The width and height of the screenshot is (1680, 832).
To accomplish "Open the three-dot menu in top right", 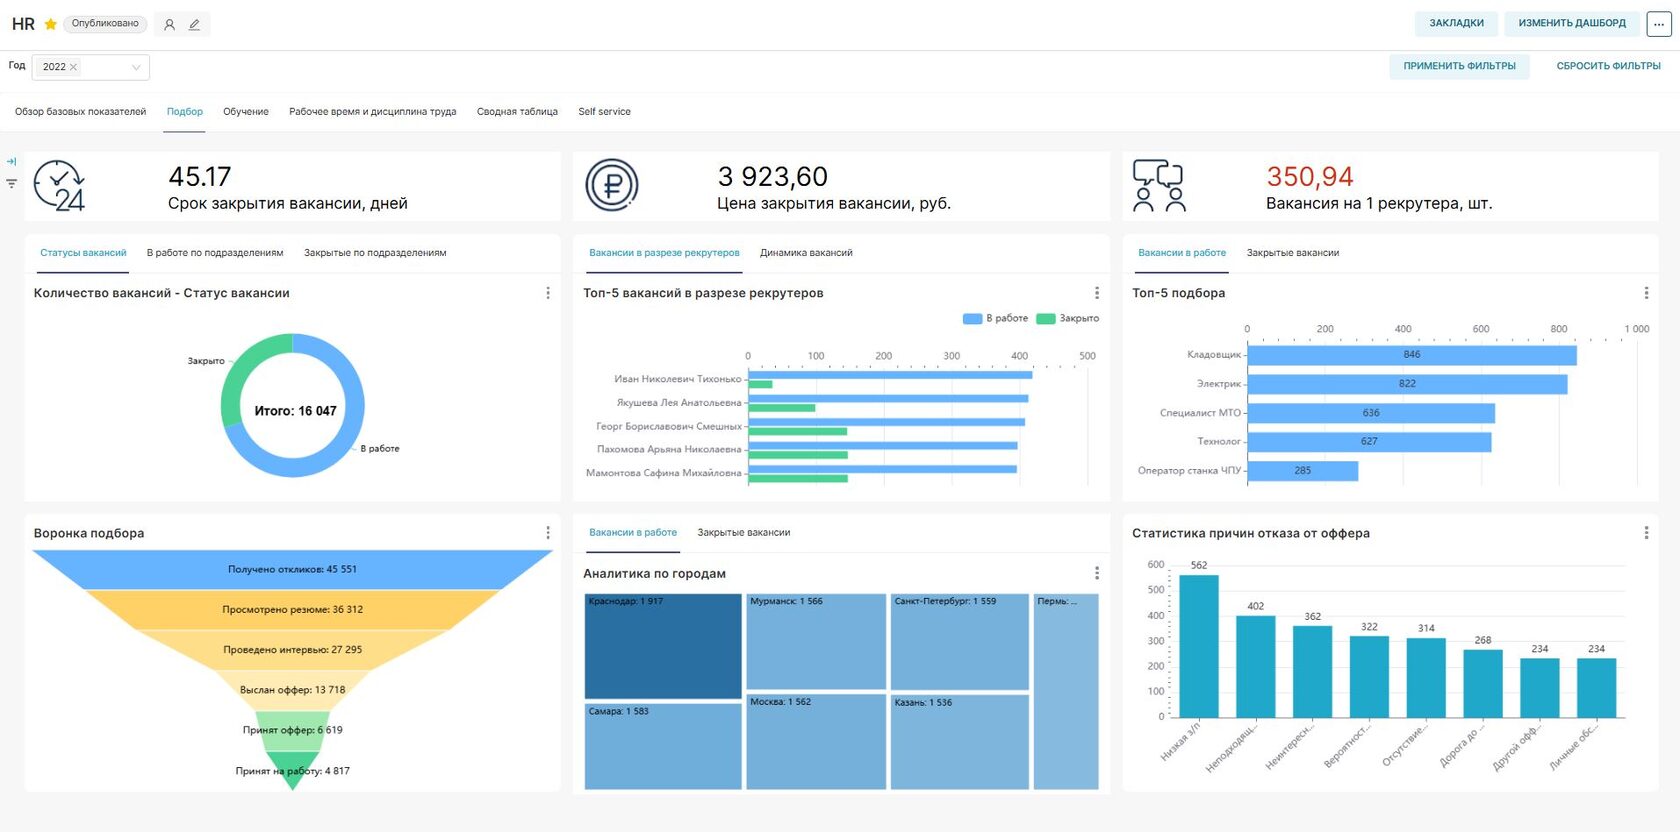I will pyautogui.click(x=1659, y=23).
